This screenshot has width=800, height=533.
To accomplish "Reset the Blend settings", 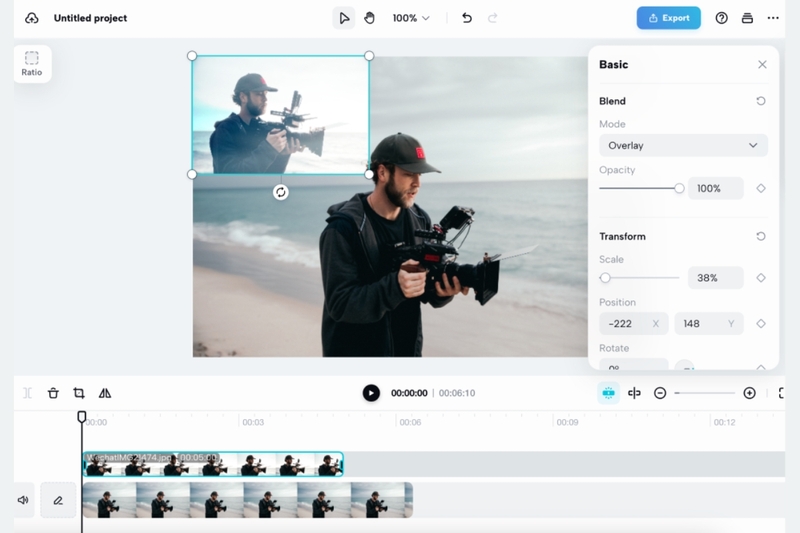I will [x=761, y=101].
